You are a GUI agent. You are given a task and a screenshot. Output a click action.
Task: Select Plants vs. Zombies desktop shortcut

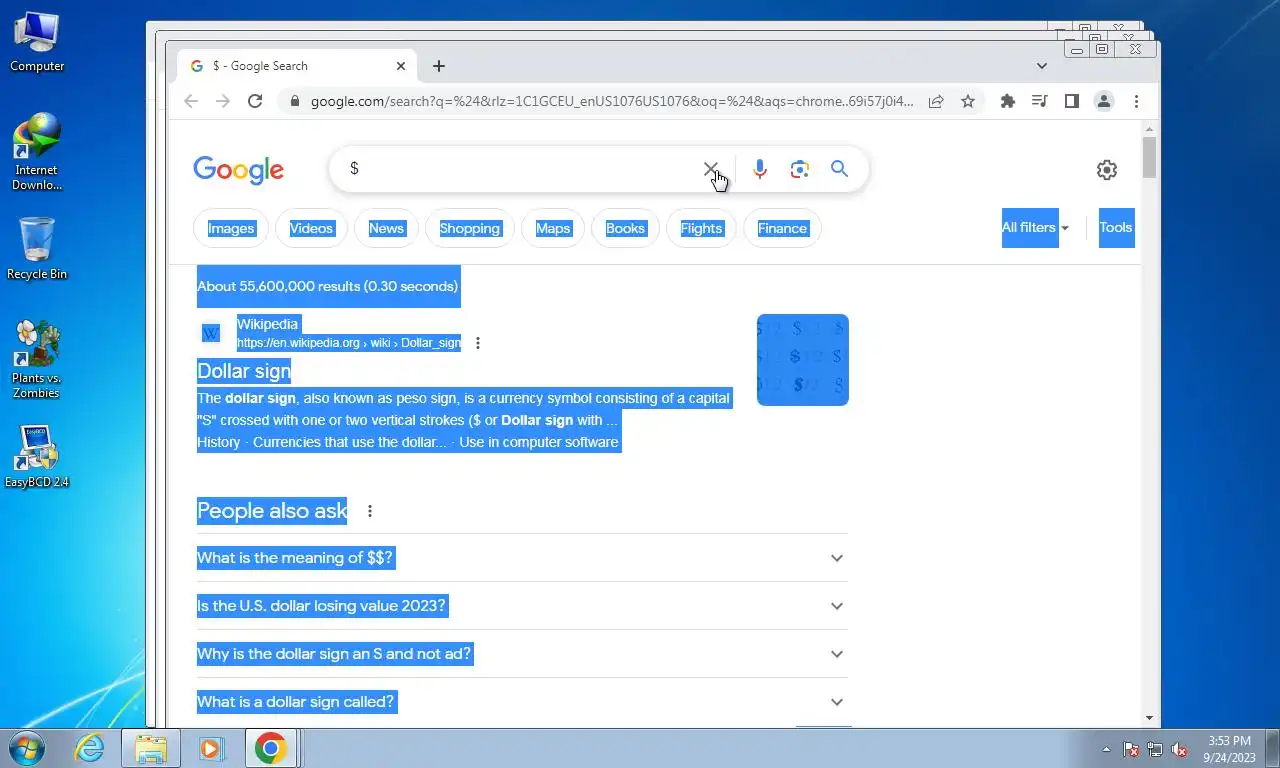[37, 360]
